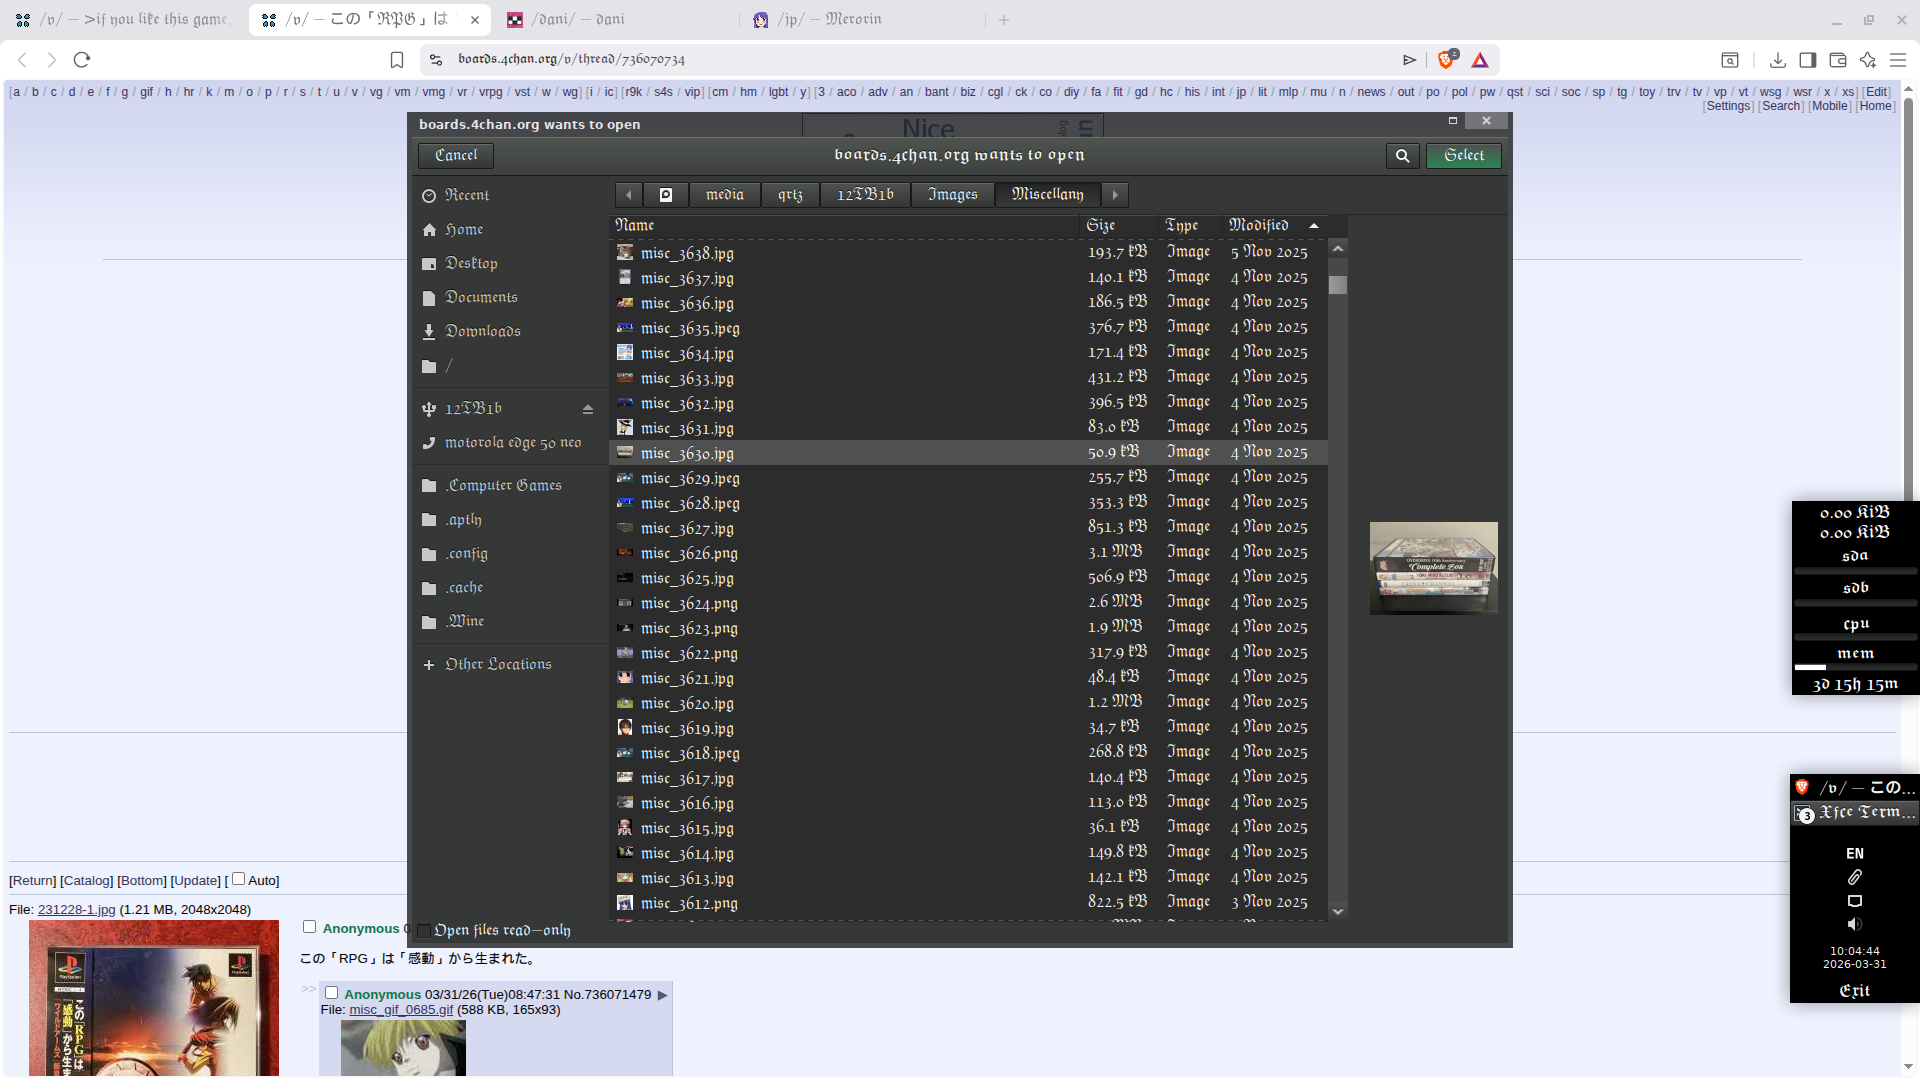Open the browser downloads icon

point(1777,60)
